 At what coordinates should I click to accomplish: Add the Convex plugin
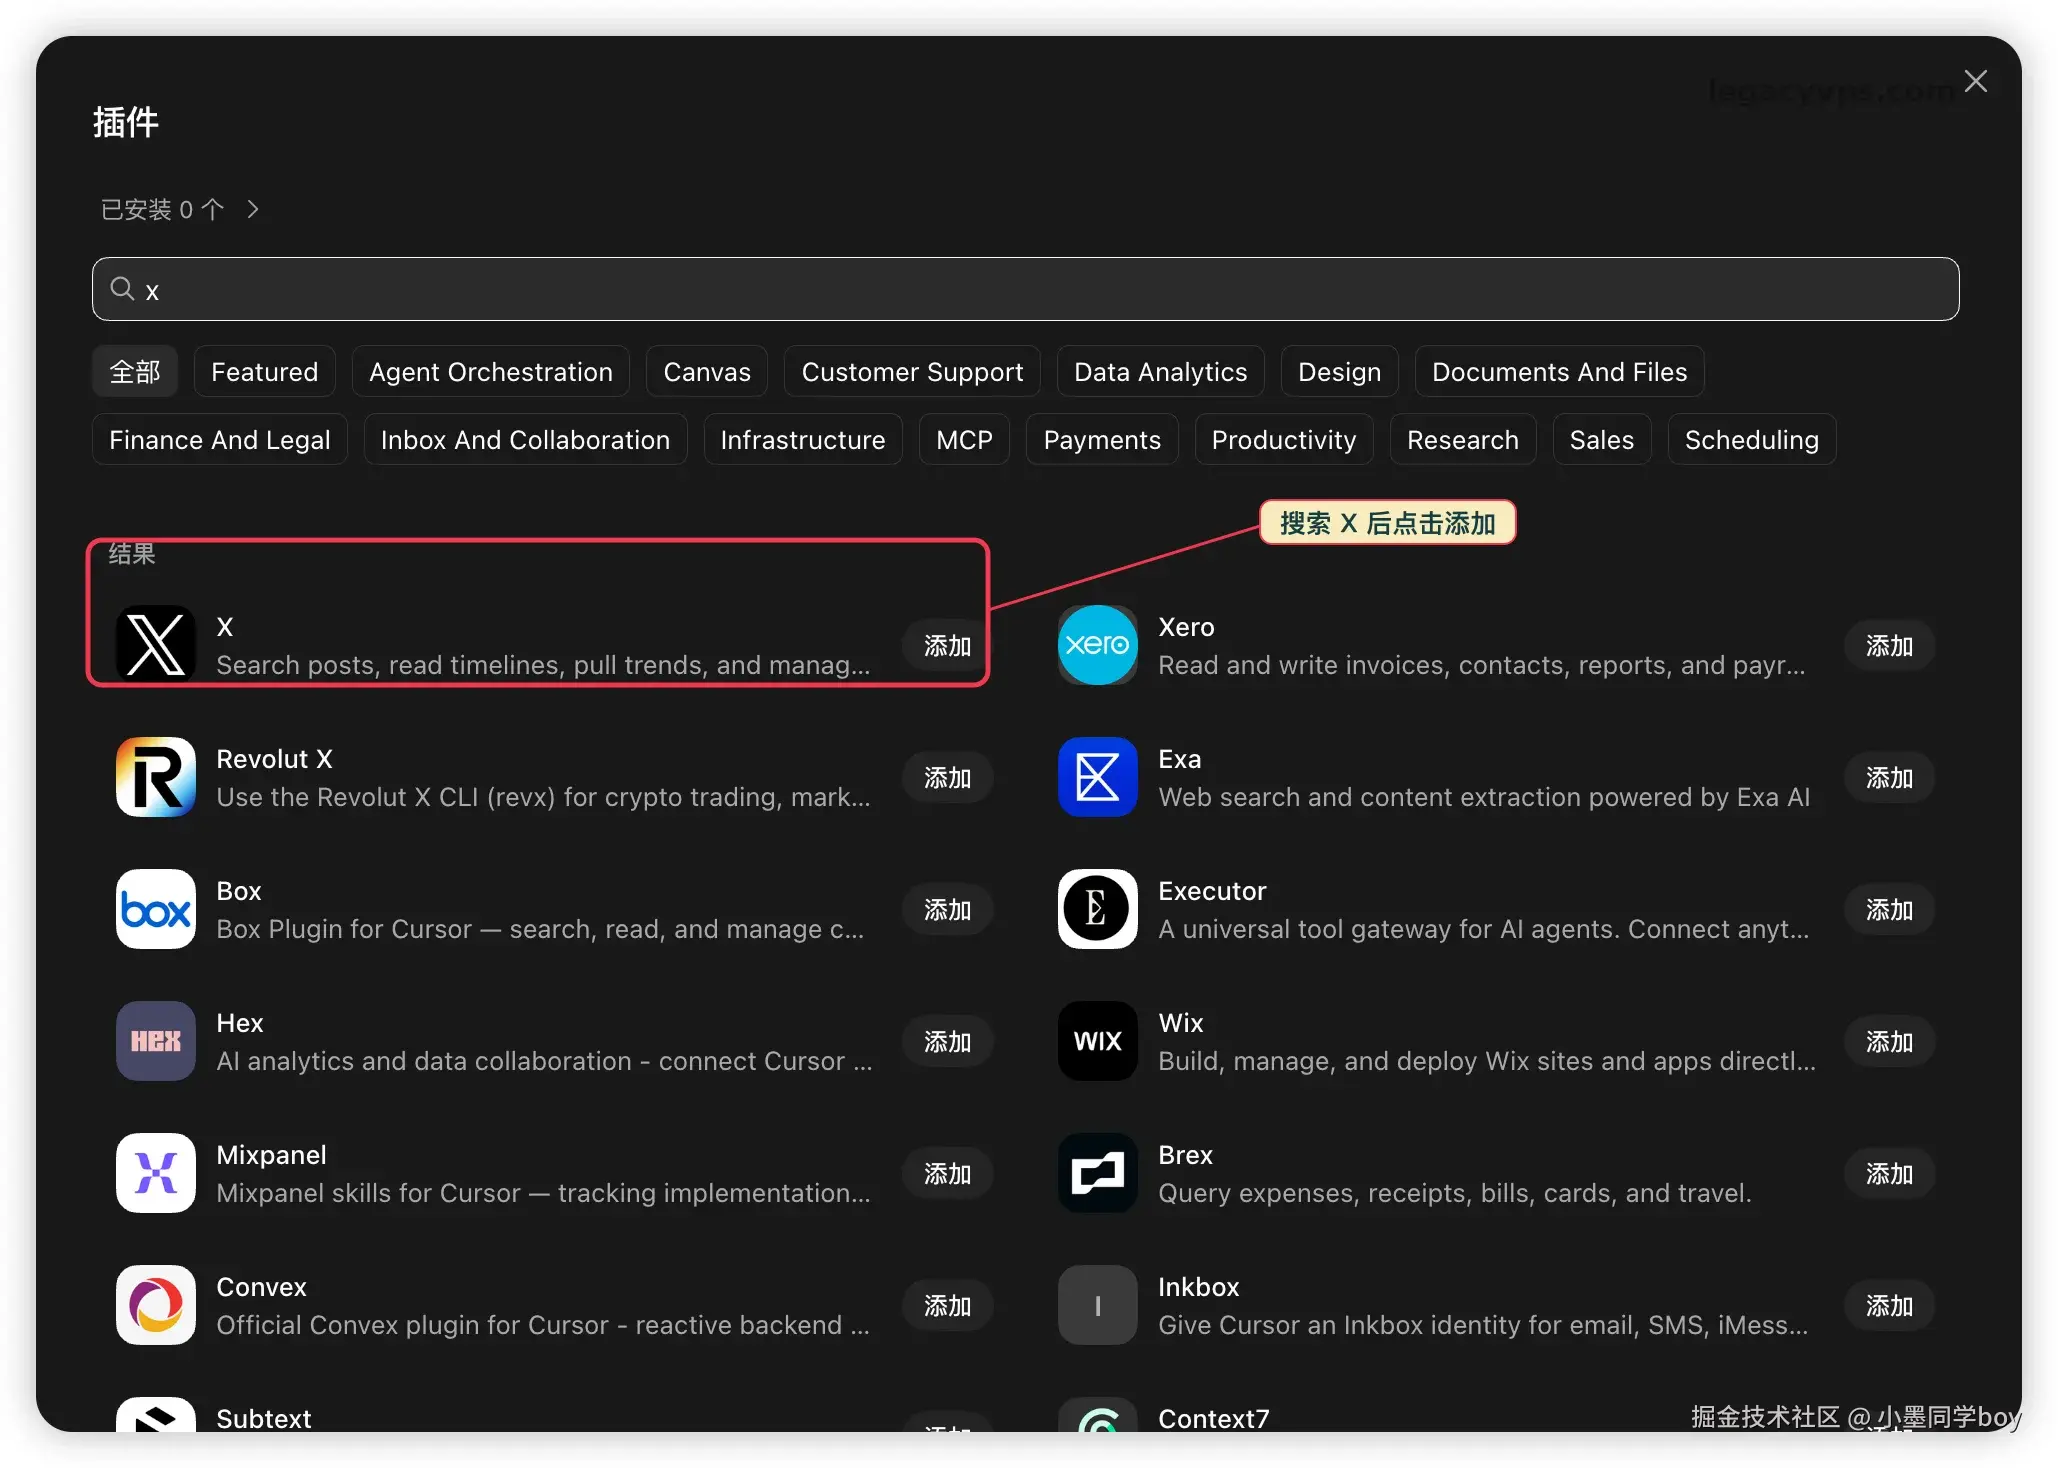click(947, 1306)
